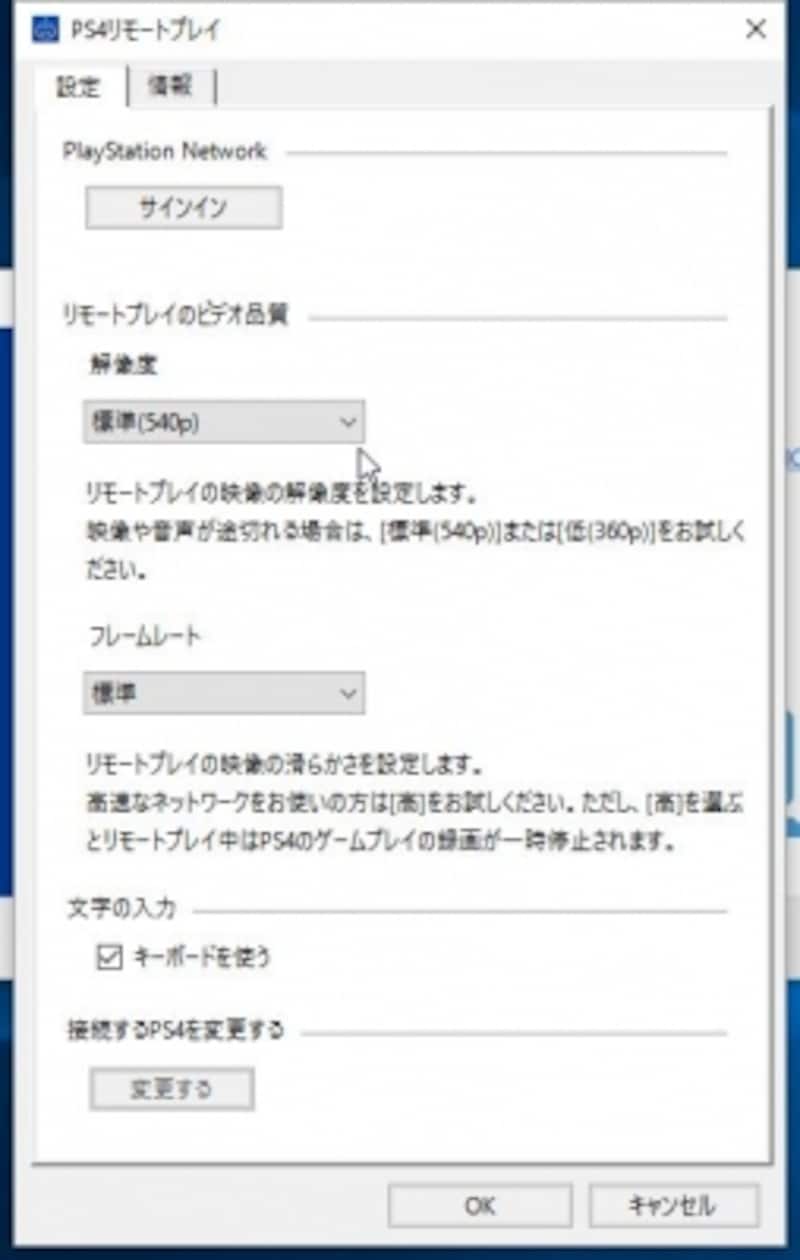Open the 解像度 標準(540p) dropdown
Image resolution: width=800 pixels, height=1260 pixels.
tap(224, 423)
